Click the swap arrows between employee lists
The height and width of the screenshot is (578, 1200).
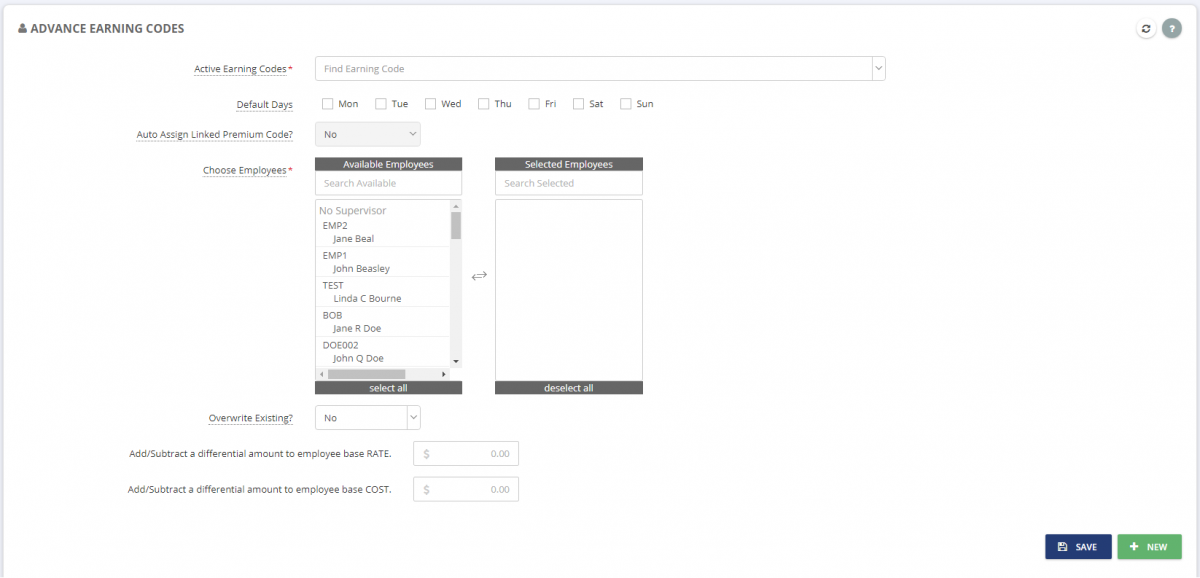[479, 275]
